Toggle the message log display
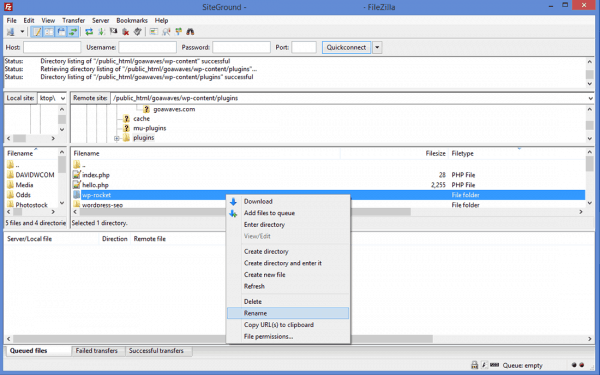Image resolution: width=600 pixels, height=375 pixels. pos(37,32)
